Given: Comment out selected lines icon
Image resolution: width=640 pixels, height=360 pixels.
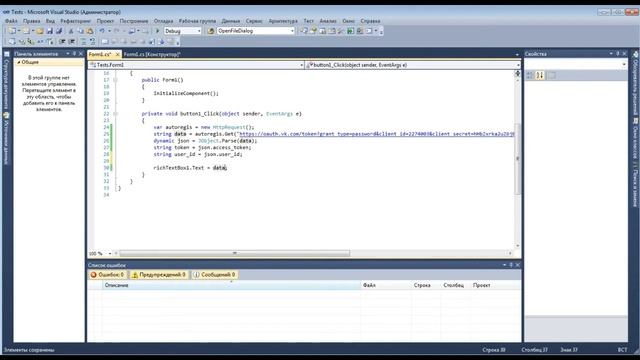Looking at the screenshot, I should click(83, 42).
